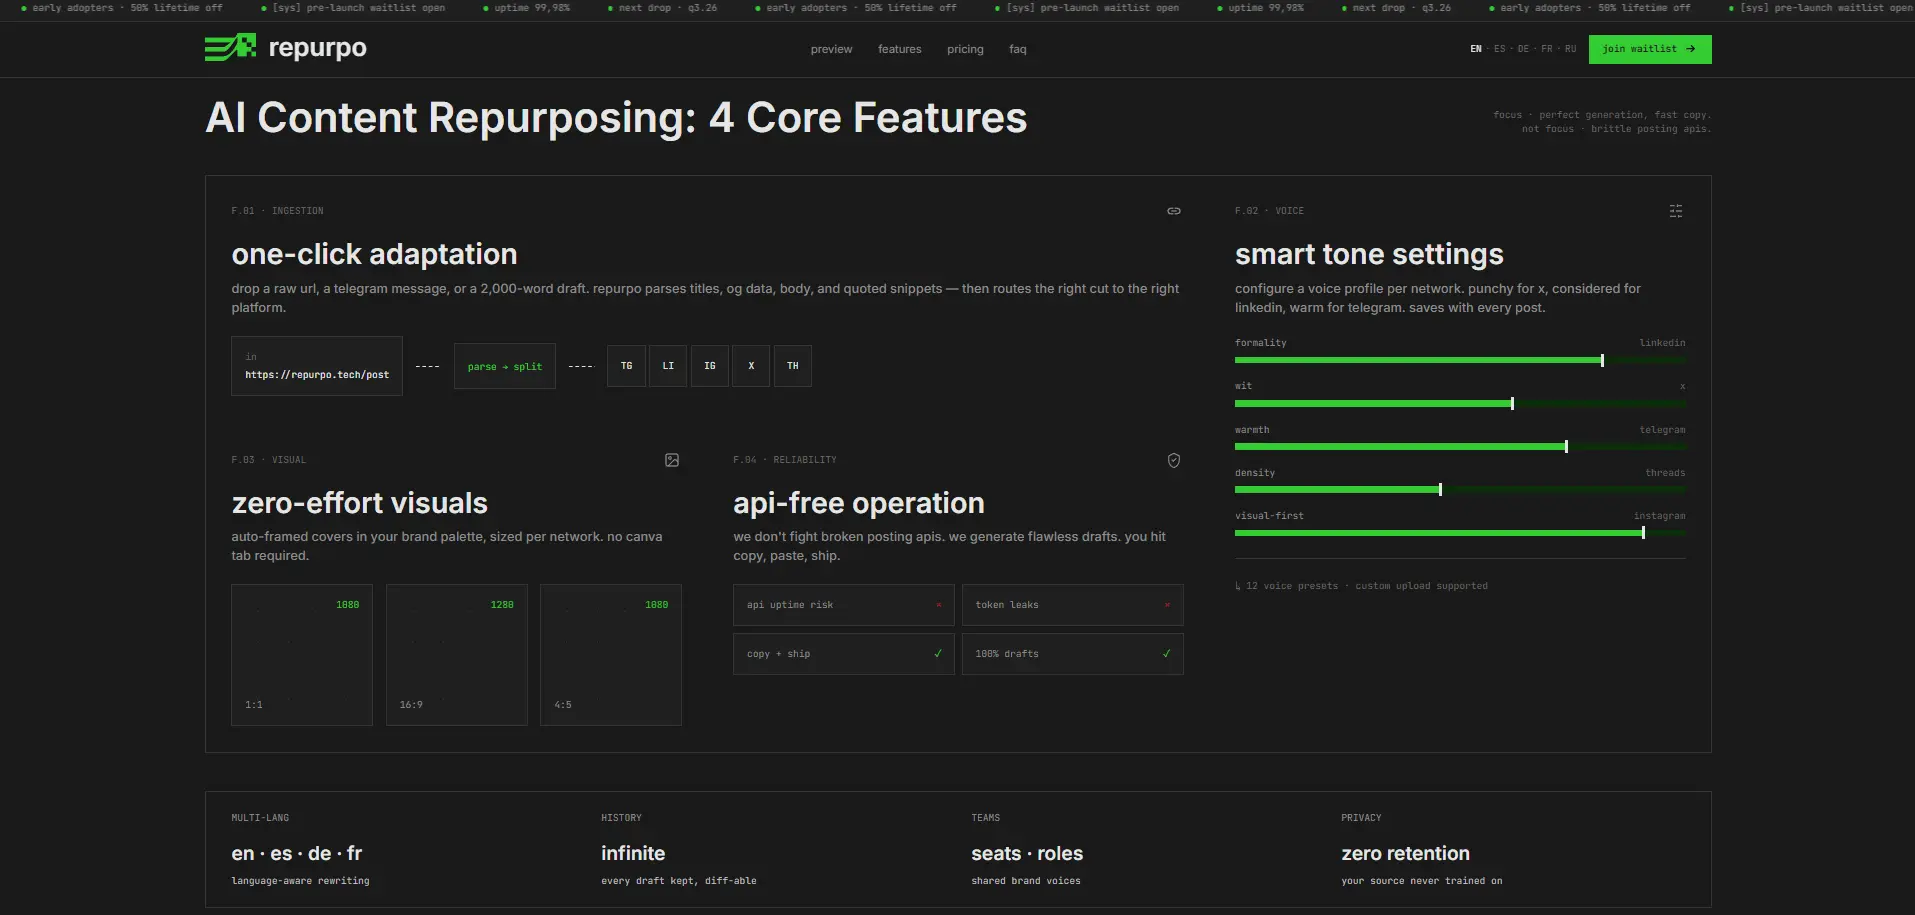Select the IG platform chip
1915x915 pixels.
[710, 366]
